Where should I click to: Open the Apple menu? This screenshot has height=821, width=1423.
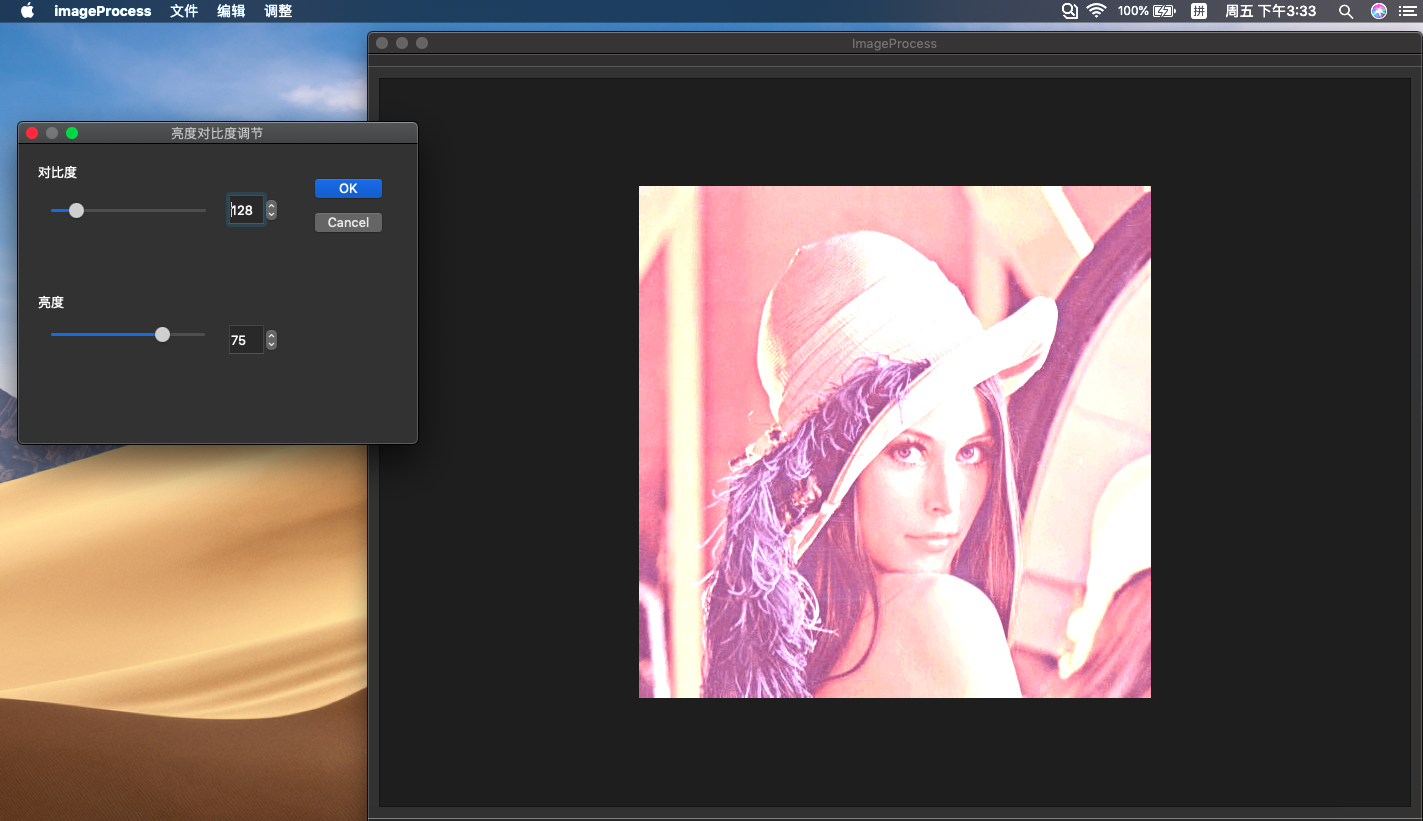point(27,11)
